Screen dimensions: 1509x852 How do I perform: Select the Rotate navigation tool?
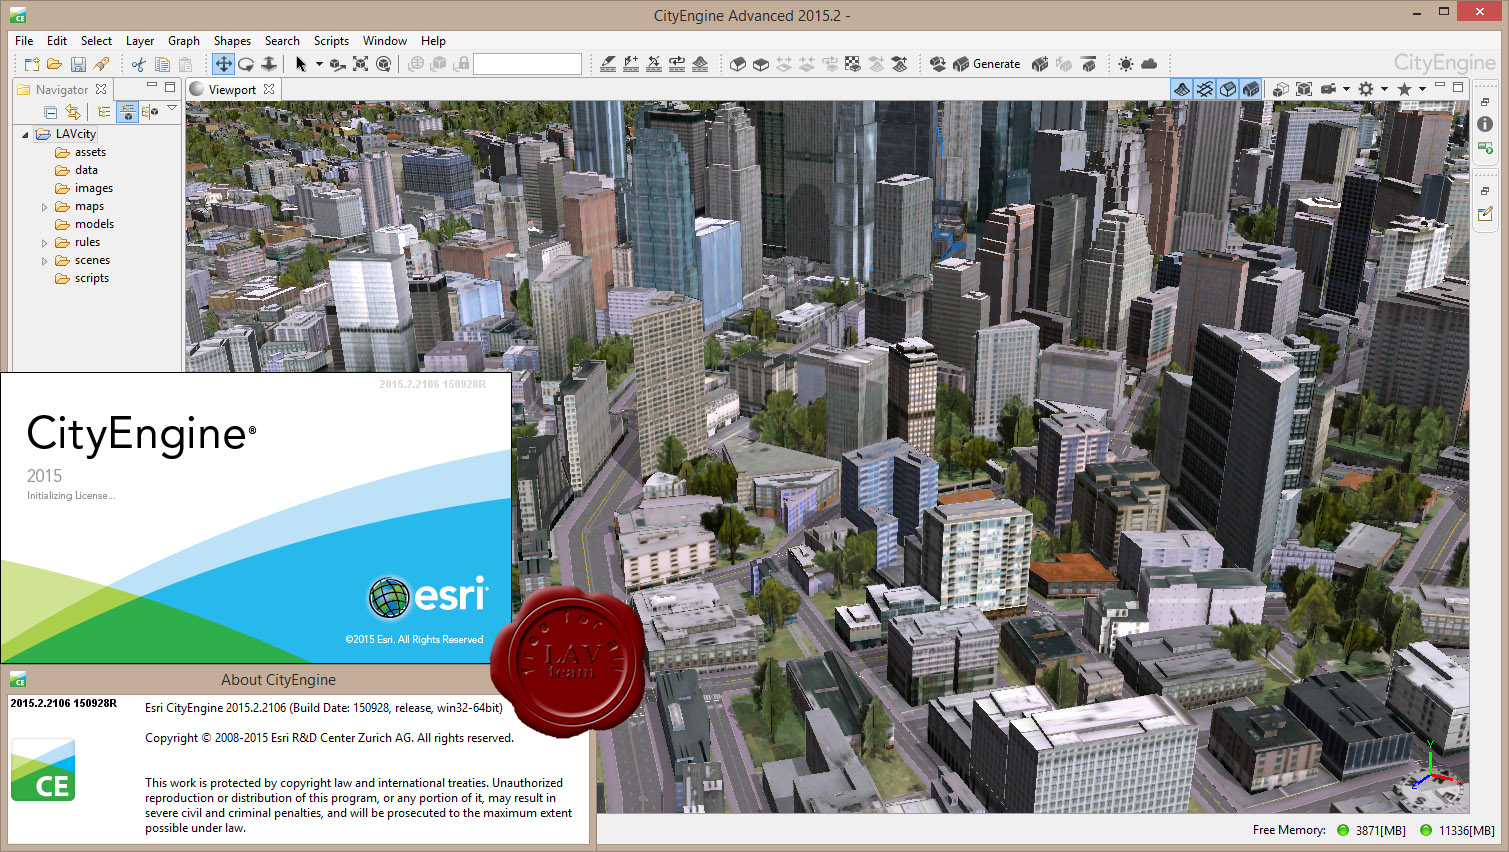(x=246, y=64)
